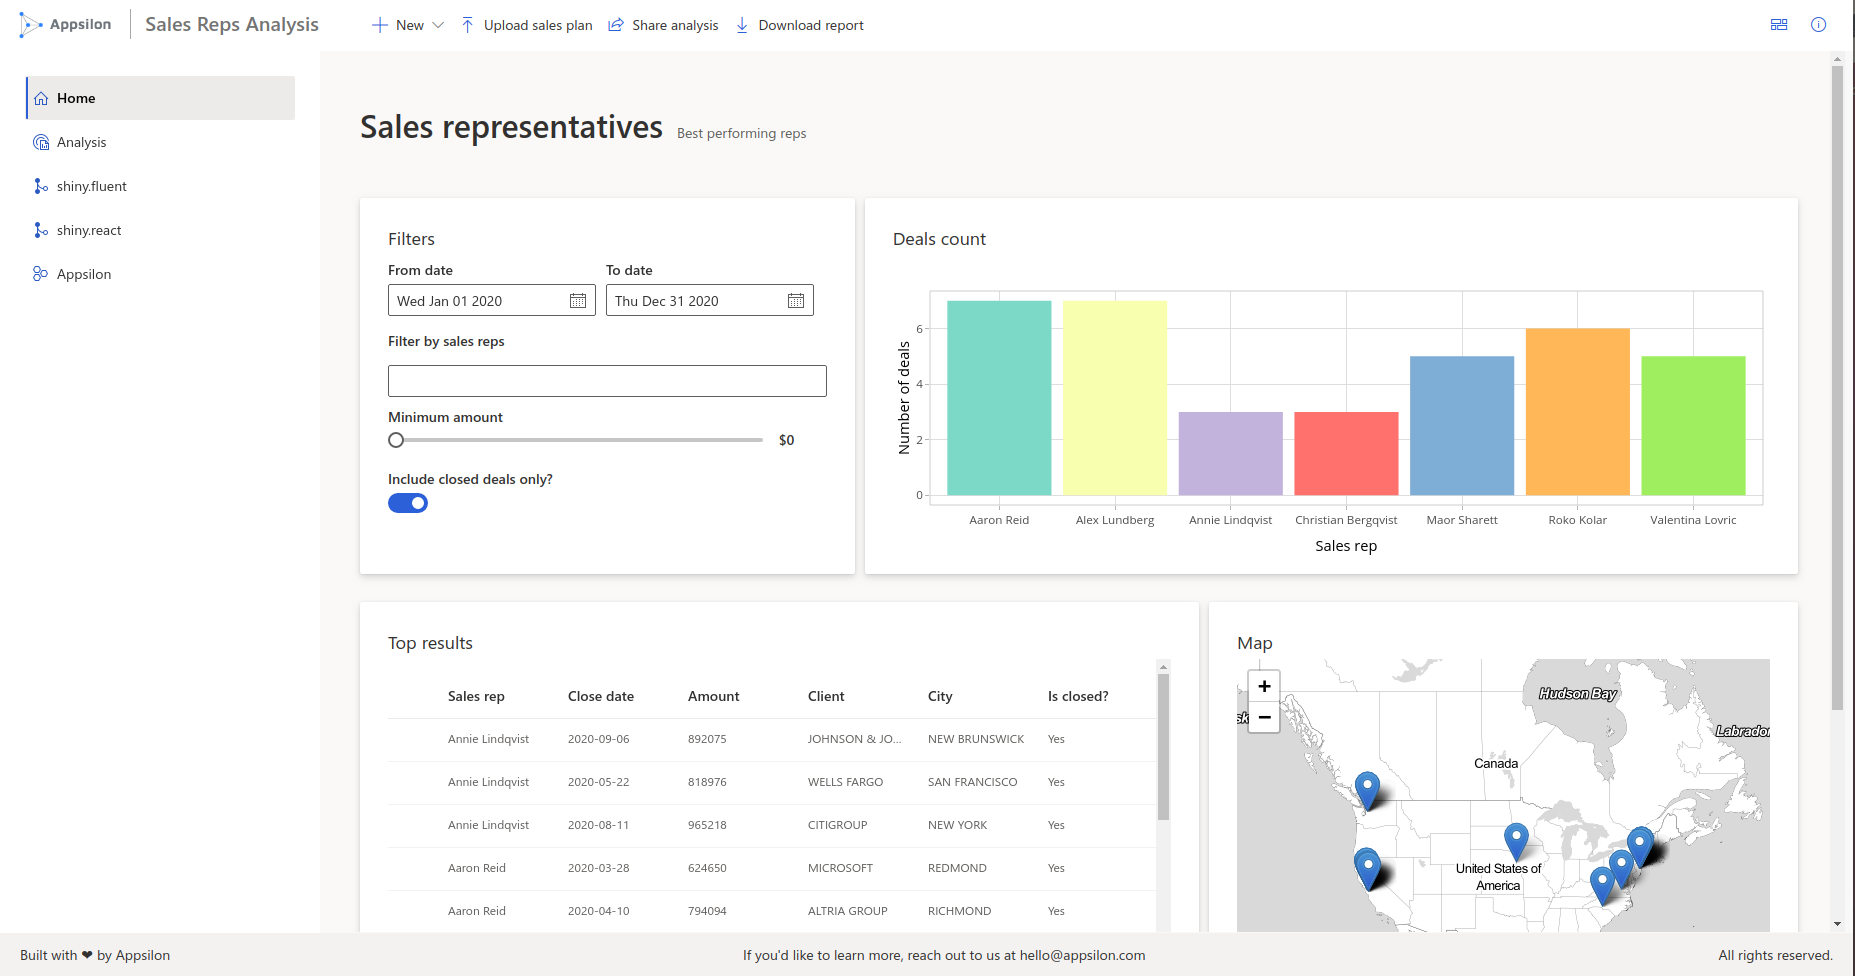1855x976 pixels.
Task: Open the Analysis section via its chart icon
Action: pyautogui.click(x=41, y=141)
